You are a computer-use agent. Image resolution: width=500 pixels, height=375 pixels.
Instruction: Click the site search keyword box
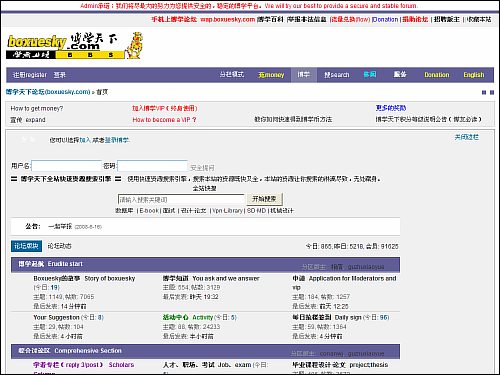(181, 199)
